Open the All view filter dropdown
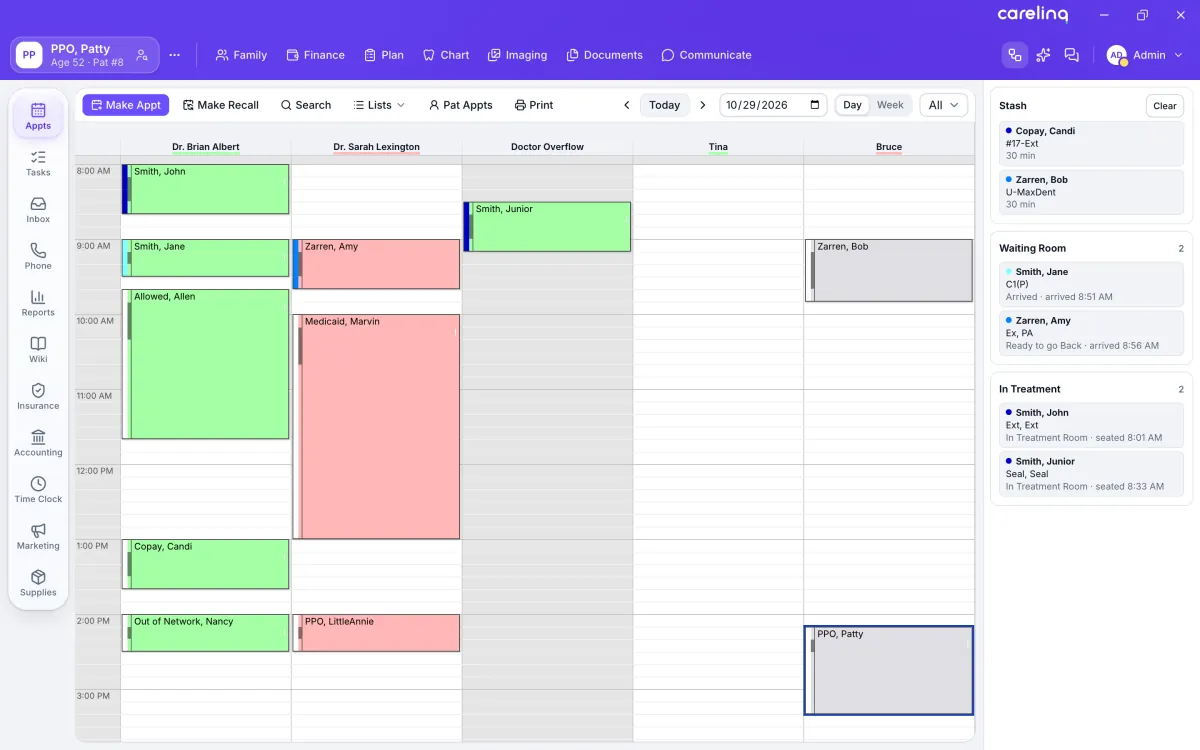Viewport: 1200px width, 750px height. [x=943, y=105]
